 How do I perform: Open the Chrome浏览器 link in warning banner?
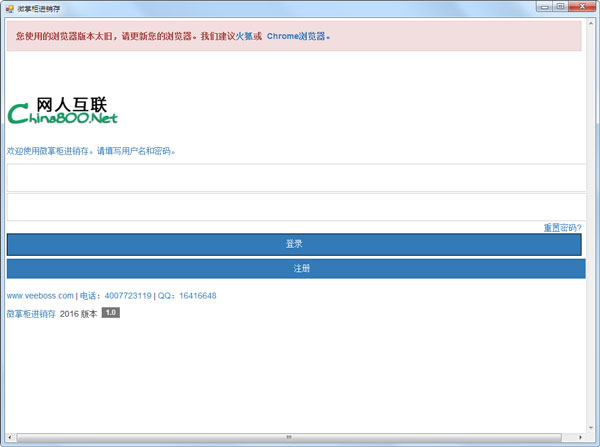pyautogui.click(x=296, y=36)
